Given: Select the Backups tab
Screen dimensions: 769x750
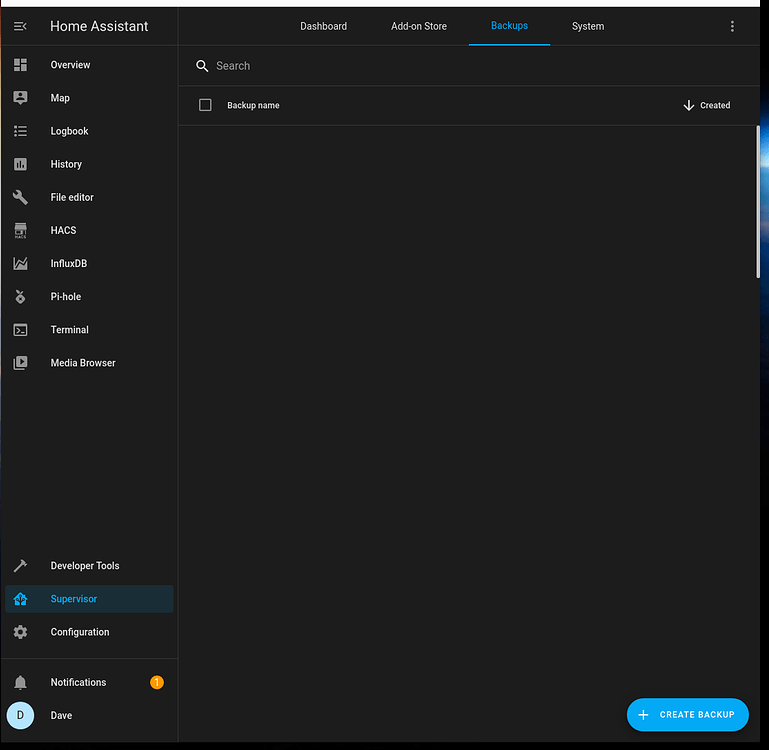Looking at the screenshot, I should (x=509, y=26).
